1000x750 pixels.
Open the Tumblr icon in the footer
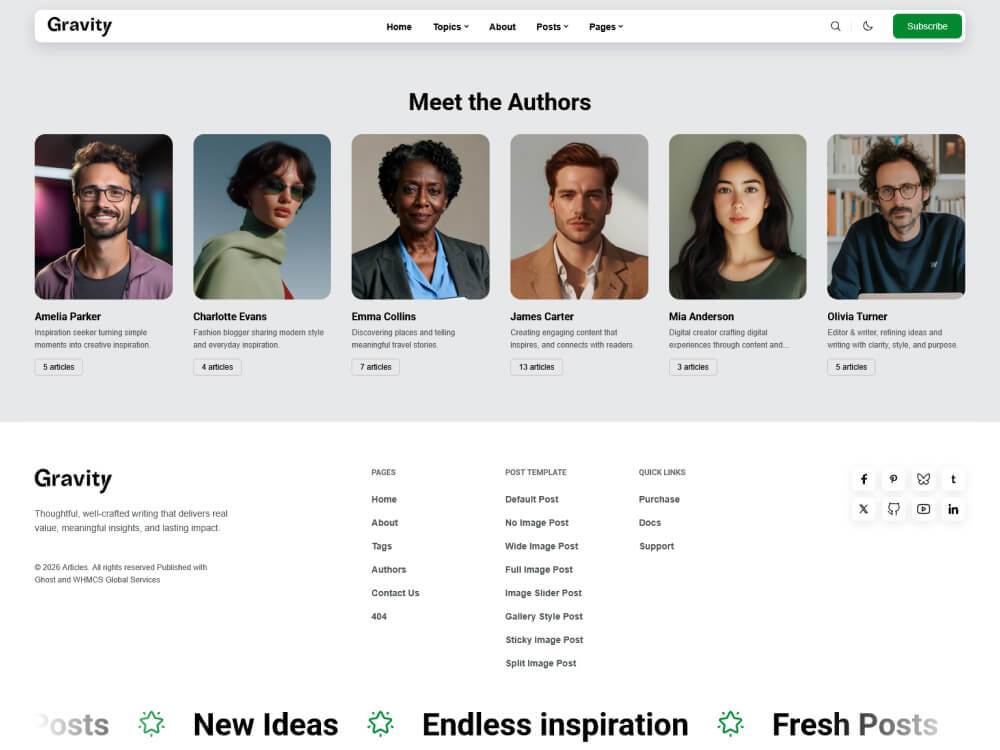pyautogui.click(x=953, y=479)
